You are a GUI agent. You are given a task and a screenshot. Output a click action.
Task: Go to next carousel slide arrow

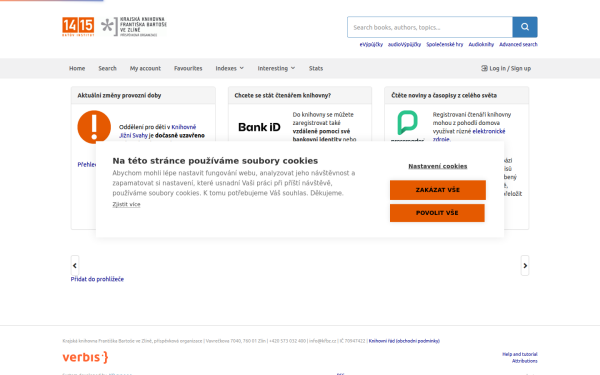tap(525, 265)
